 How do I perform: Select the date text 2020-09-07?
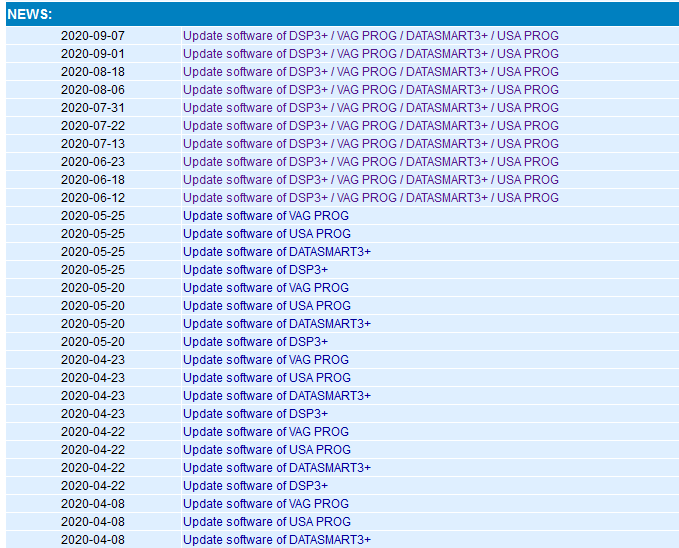click(93, 36)
